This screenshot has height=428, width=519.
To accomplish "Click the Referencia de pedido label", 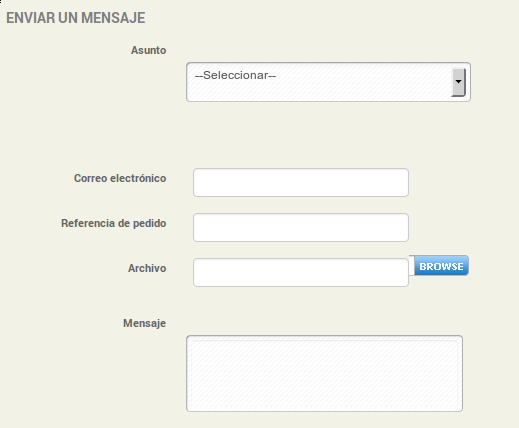I will pyautogui.click(x=113, y=223).
